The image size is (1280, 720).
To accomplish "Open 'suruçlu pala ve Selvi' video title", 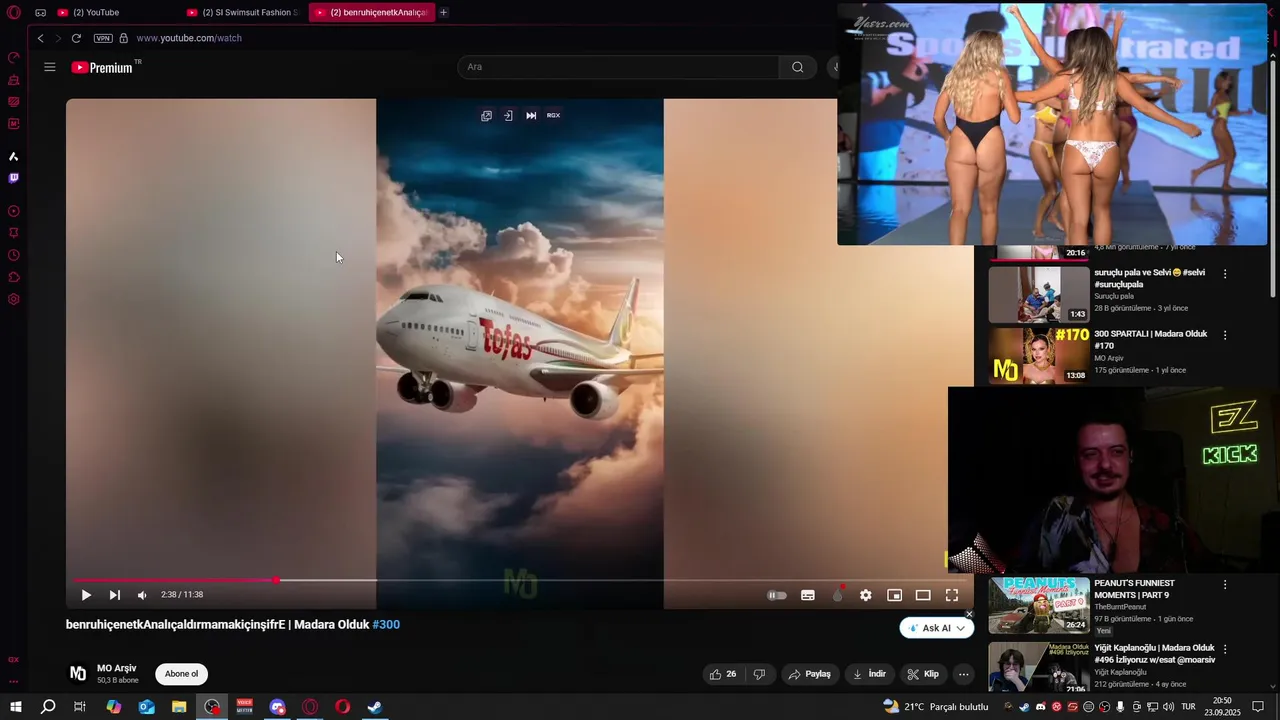I will coord(1149,278).
